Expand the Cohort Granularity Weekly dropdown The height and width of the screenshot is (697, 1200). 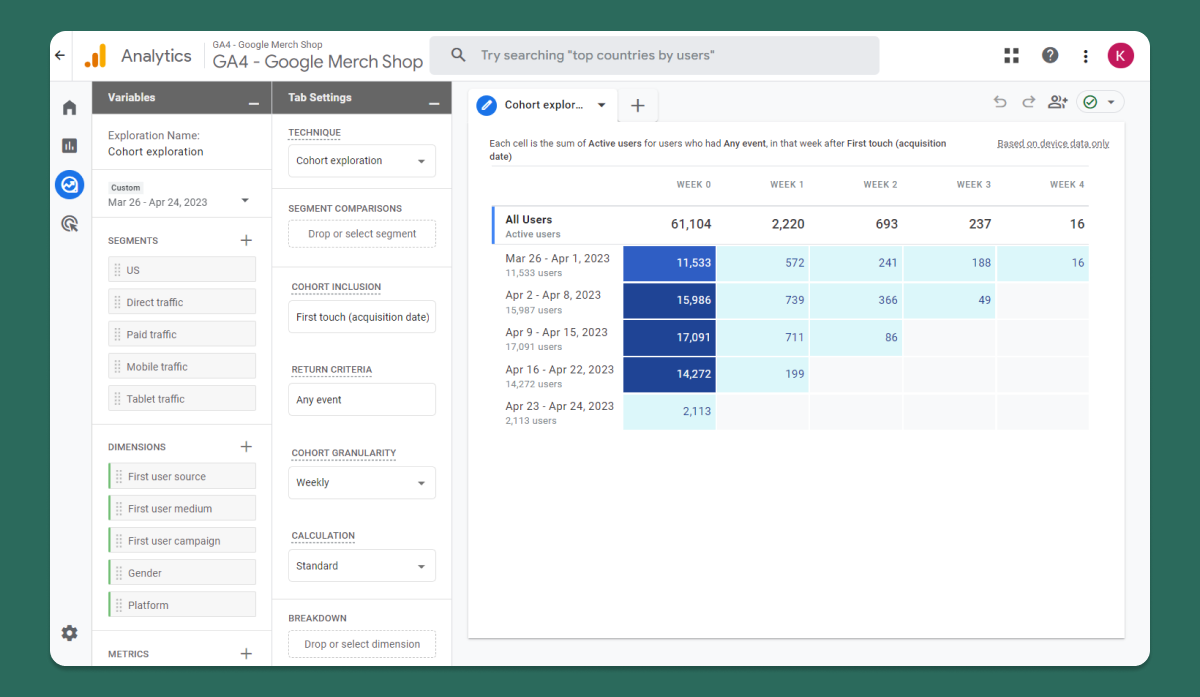[x=362, y=482]
